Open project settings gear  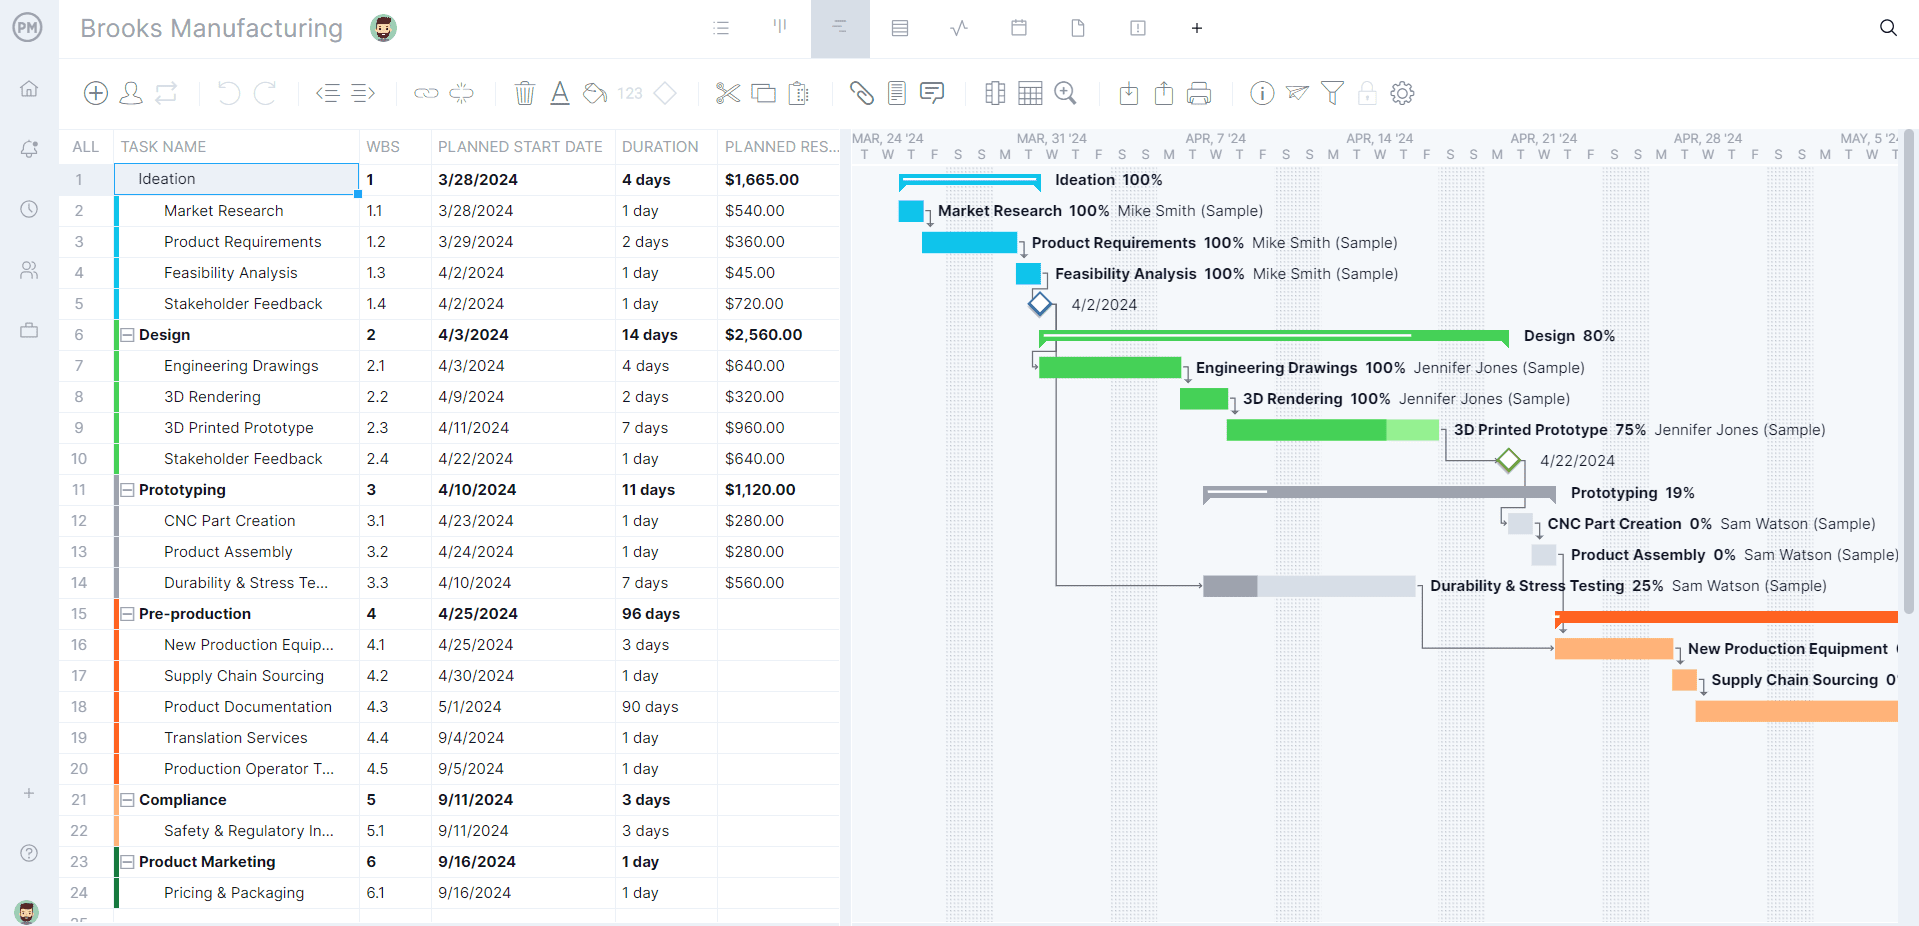point(1402,93)
